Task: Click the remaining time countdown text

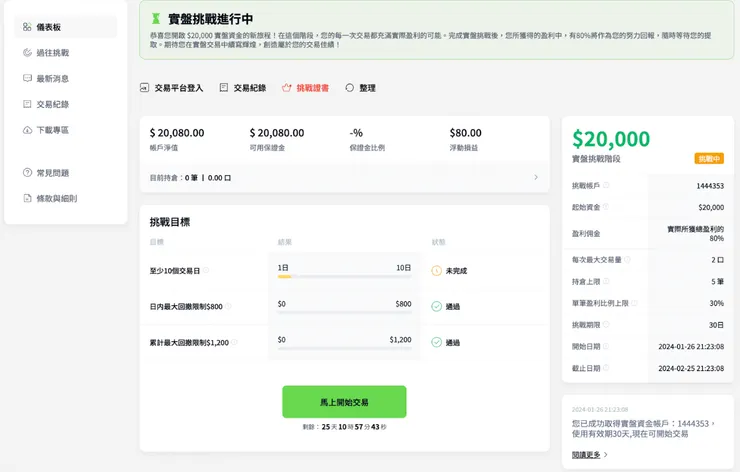Action: pos(345,427)
